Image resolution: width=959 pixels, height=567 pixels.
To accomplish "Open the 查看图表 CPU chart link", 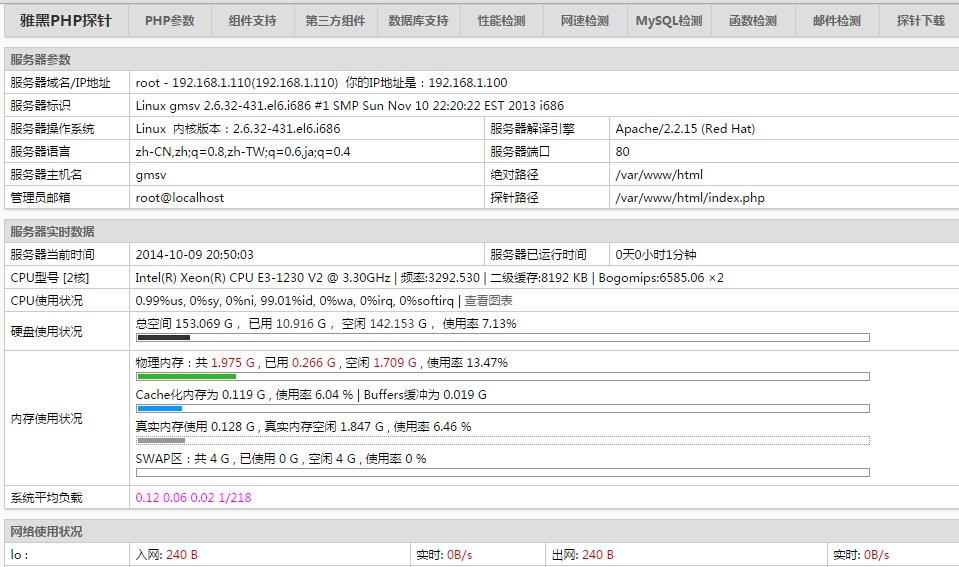I will (x=488, y=301).
